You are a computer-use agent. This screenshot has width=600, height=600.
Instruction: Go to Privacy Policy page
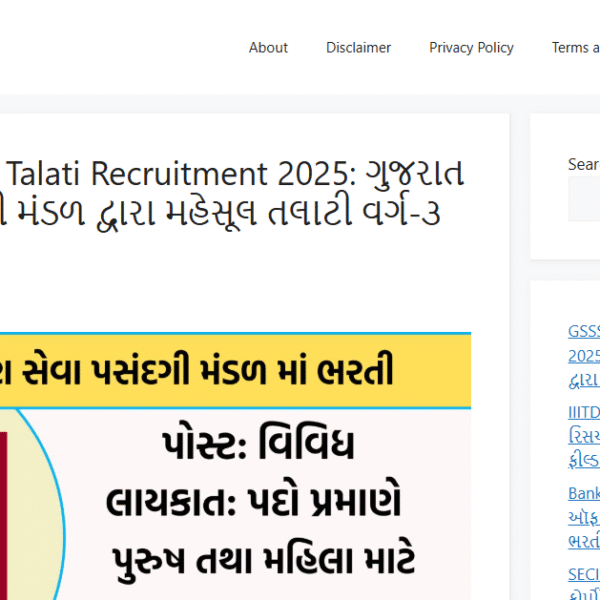[x=471, y=48]
